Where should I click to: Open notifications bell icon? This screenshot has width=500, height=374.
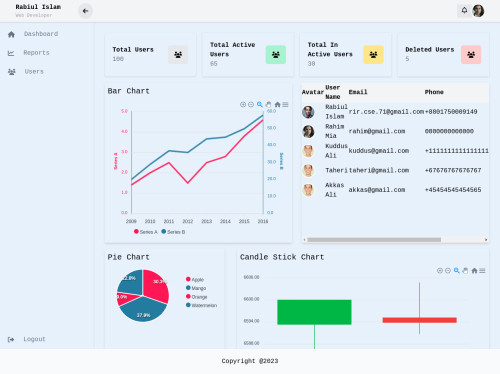pos(464,11)
